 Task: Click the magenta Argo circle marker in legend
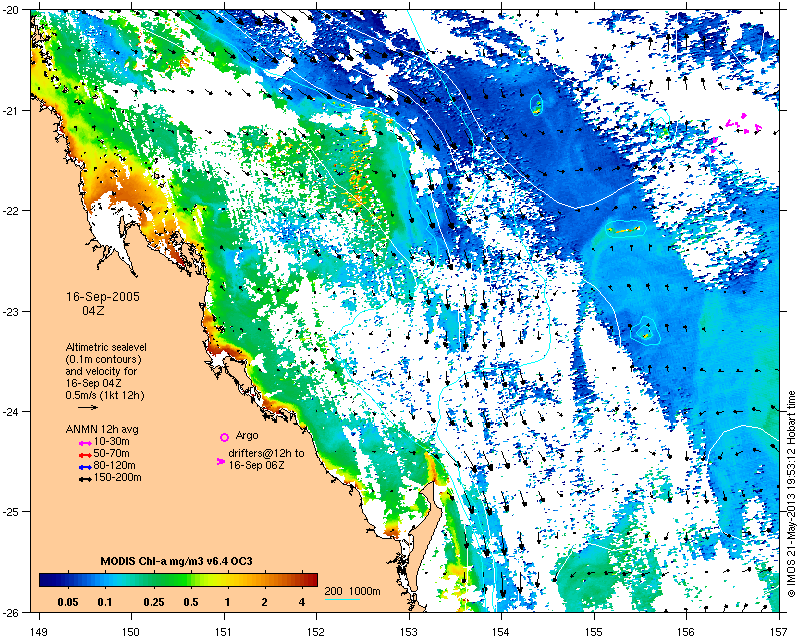224,437
